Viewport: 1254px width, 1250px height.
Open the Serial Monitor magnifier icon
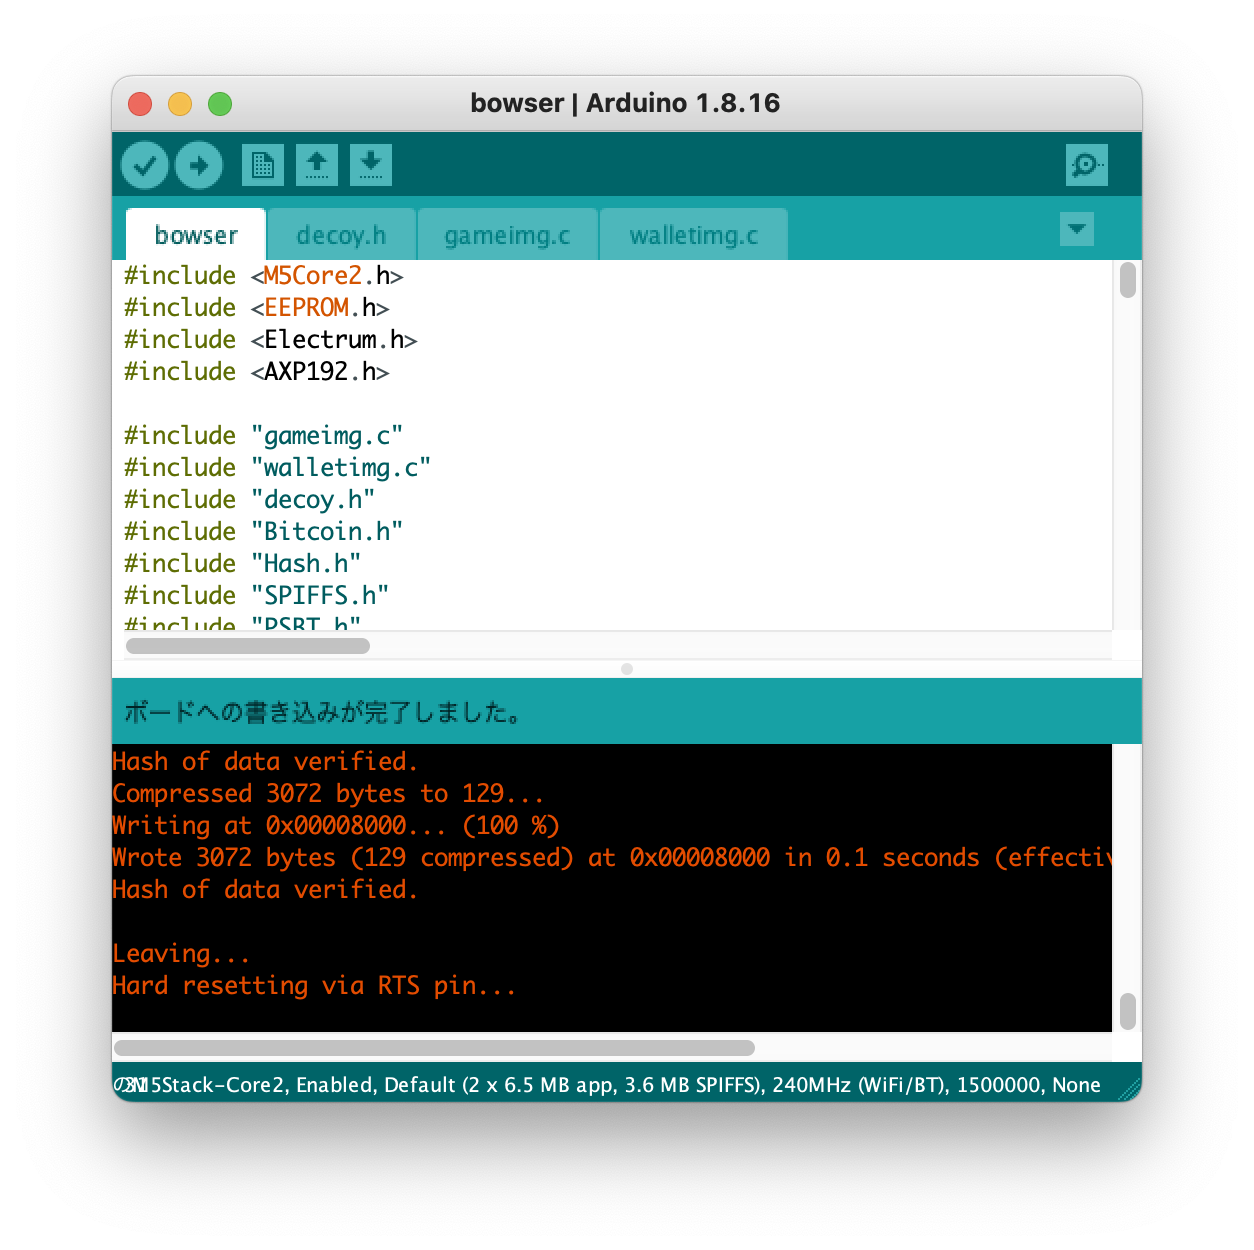point(1087,165)
